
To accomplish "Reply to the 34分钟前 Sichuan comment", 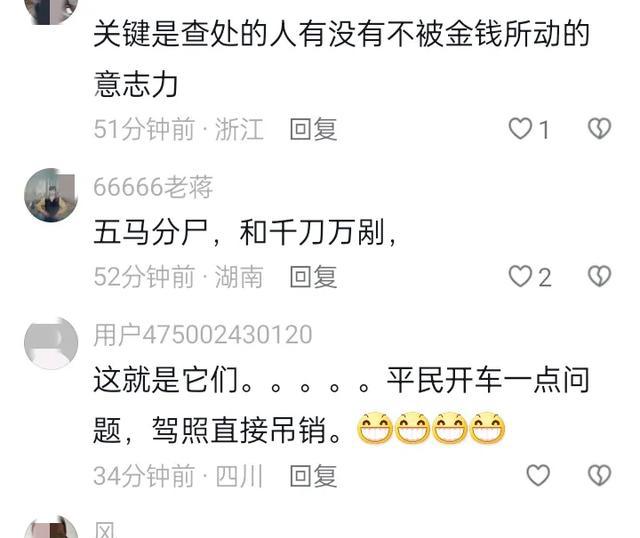I will click(x=313, y=476).
